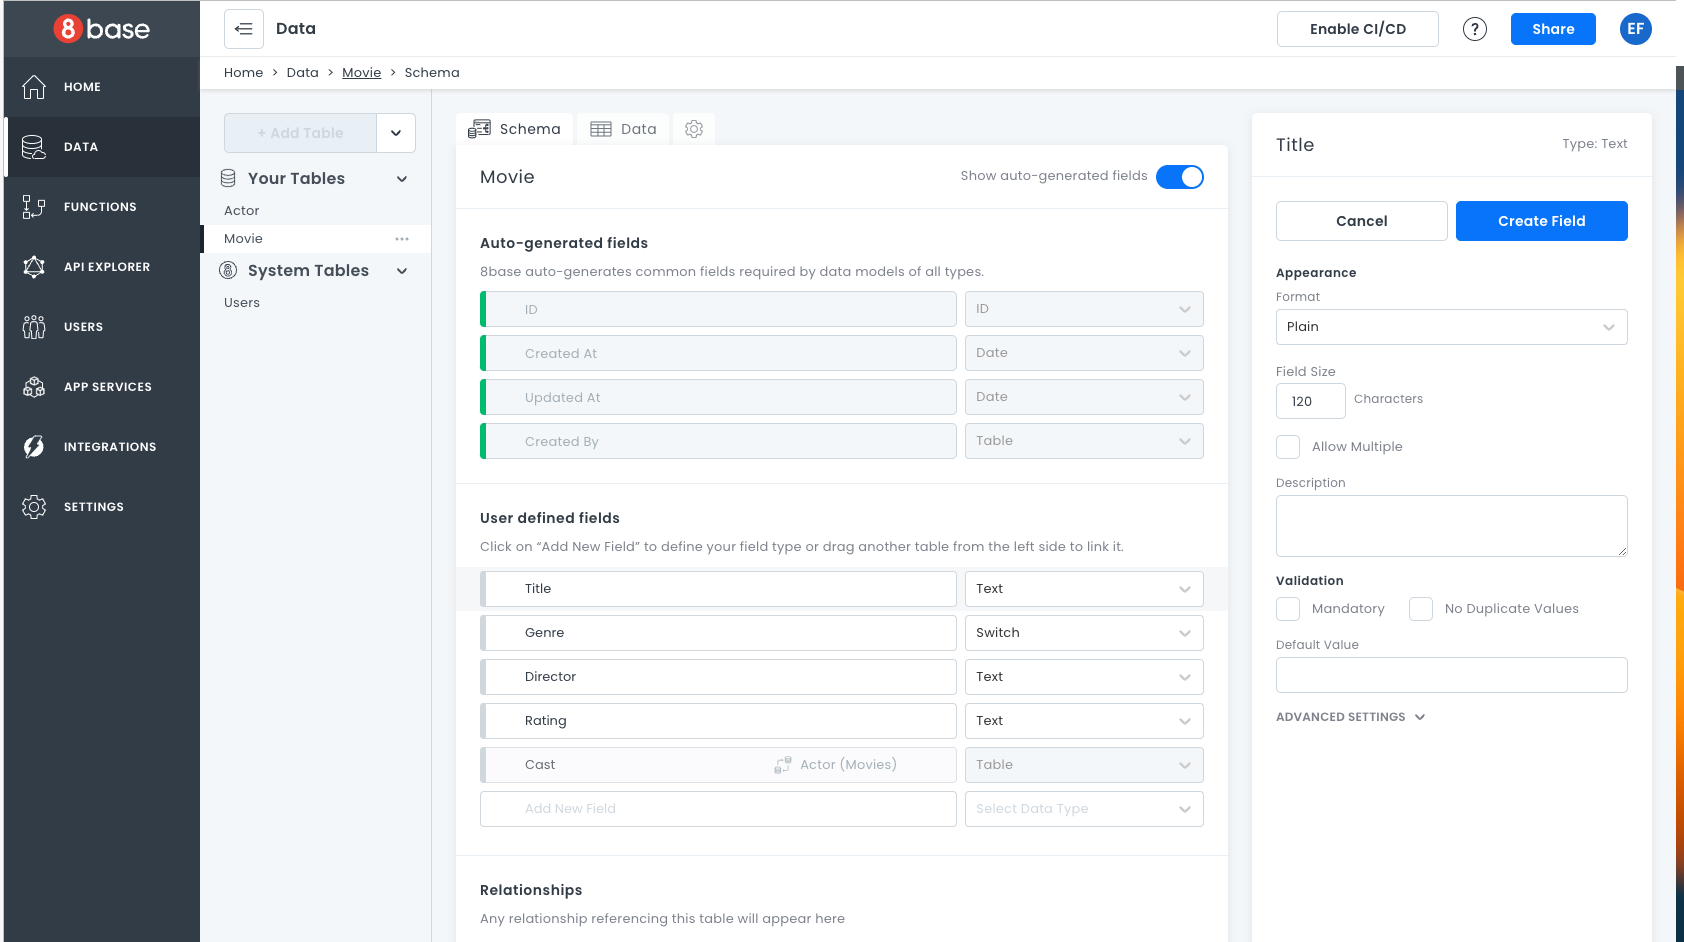Open the Format dropdown set to Plain

[1451, 327]
